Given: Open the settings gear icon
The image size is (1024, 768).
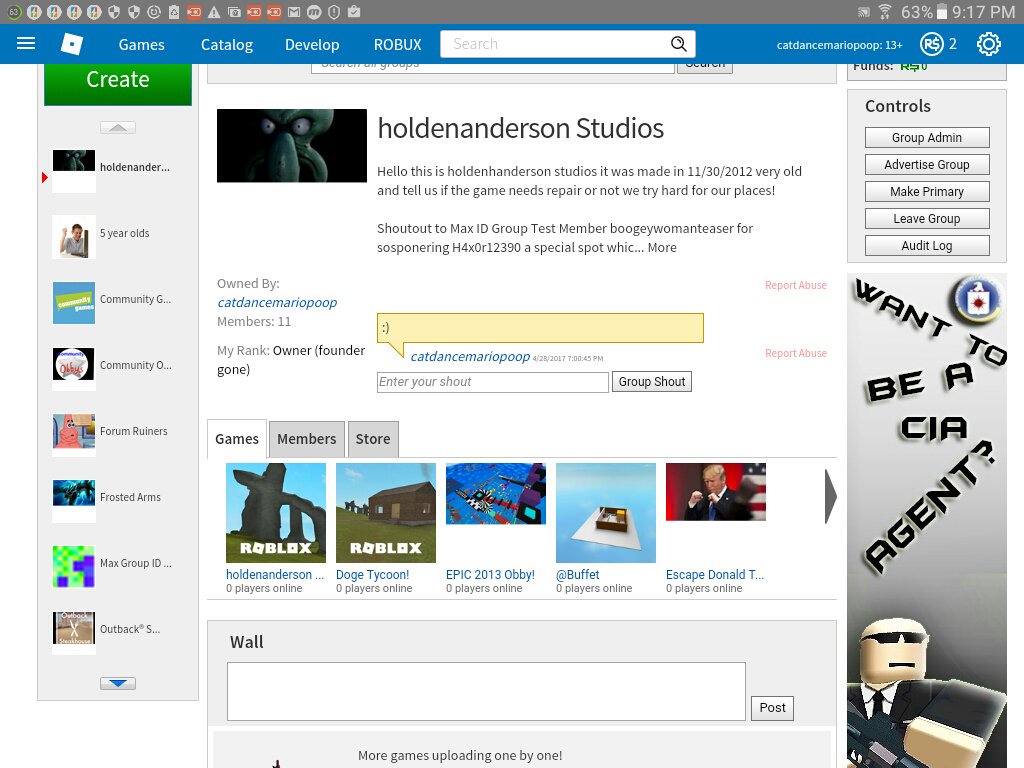Looking at the screenshot, I should 989,44.
